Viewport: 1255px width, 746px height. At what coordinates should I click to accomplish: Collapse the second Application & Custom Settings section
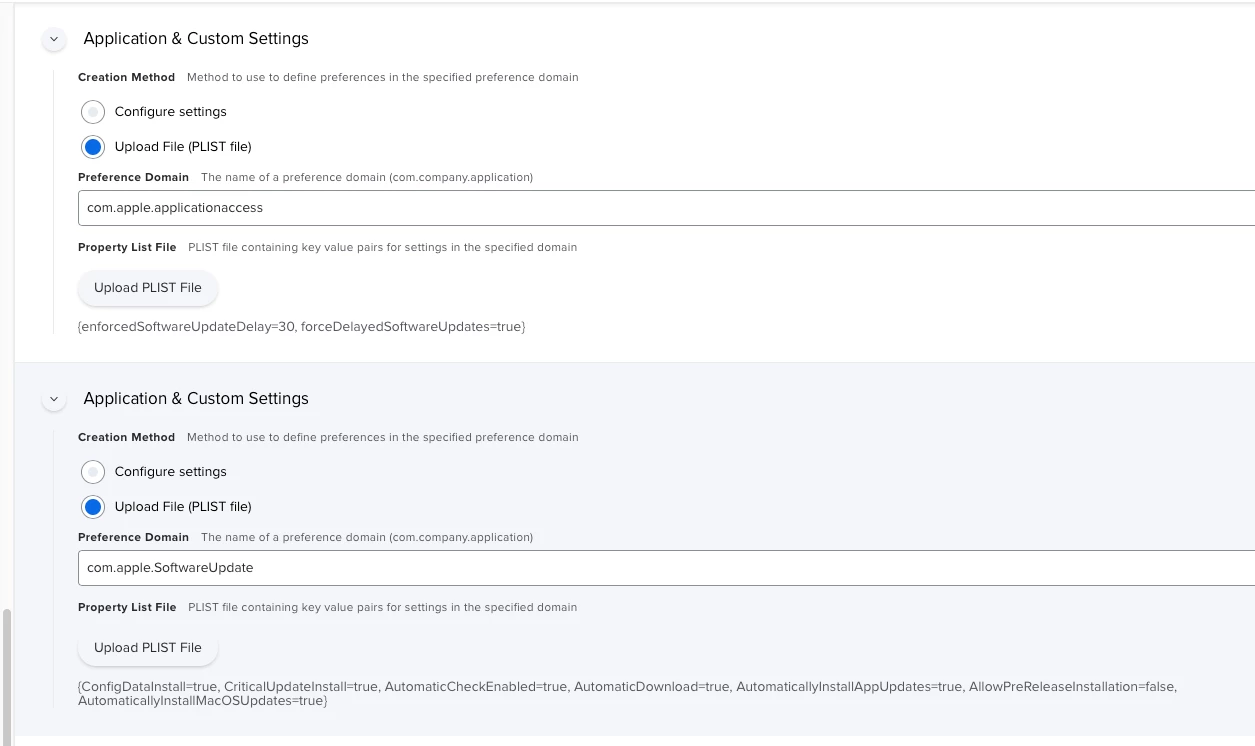(54, 399)
